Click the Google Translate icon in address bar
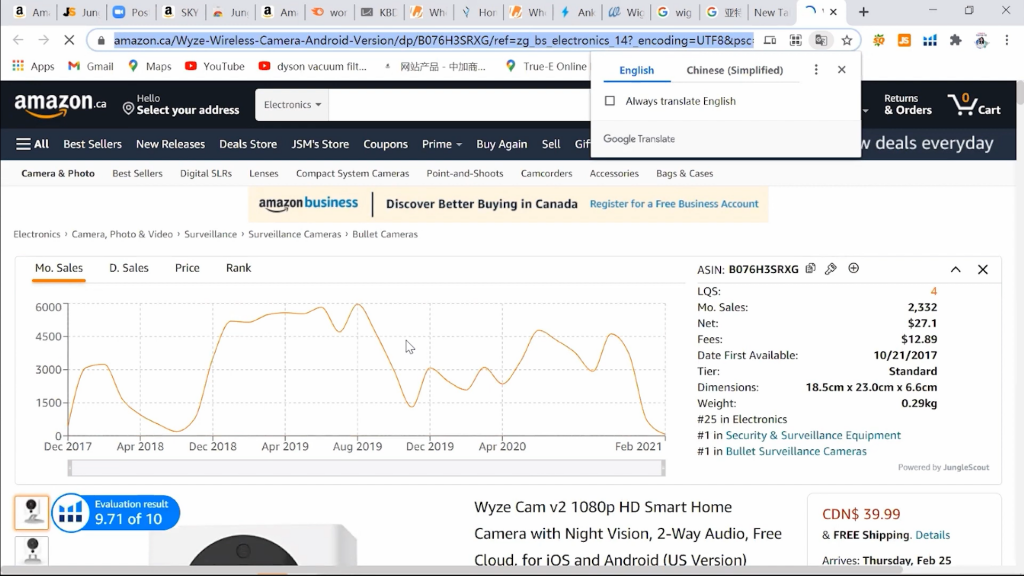Viewport: 1024px width, 576px height. (x=821, y=40)
